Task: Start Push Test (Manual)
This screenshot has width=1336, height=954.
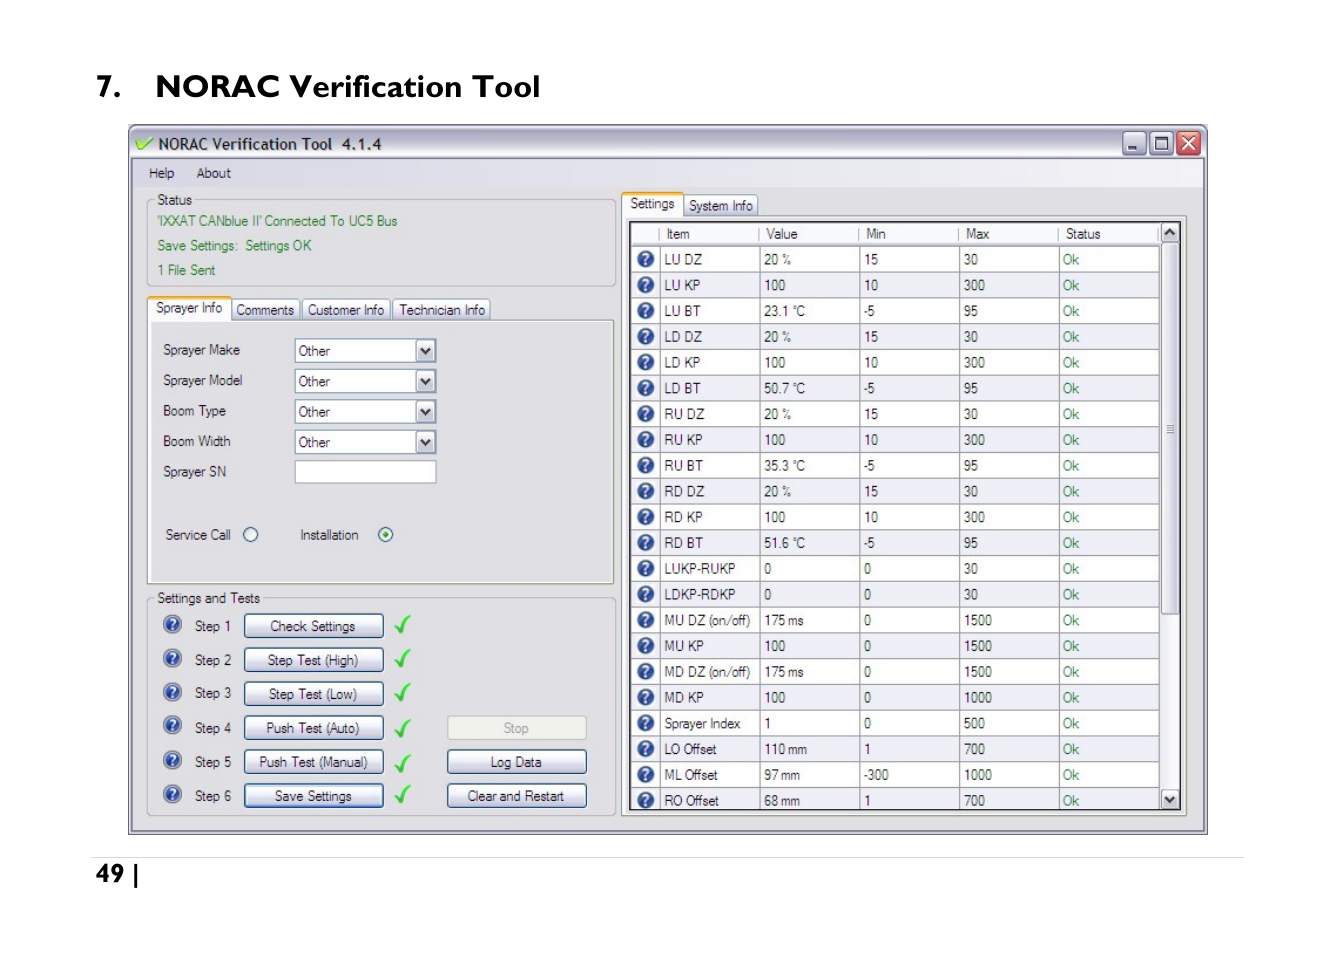Action: (x=313, y=762)
